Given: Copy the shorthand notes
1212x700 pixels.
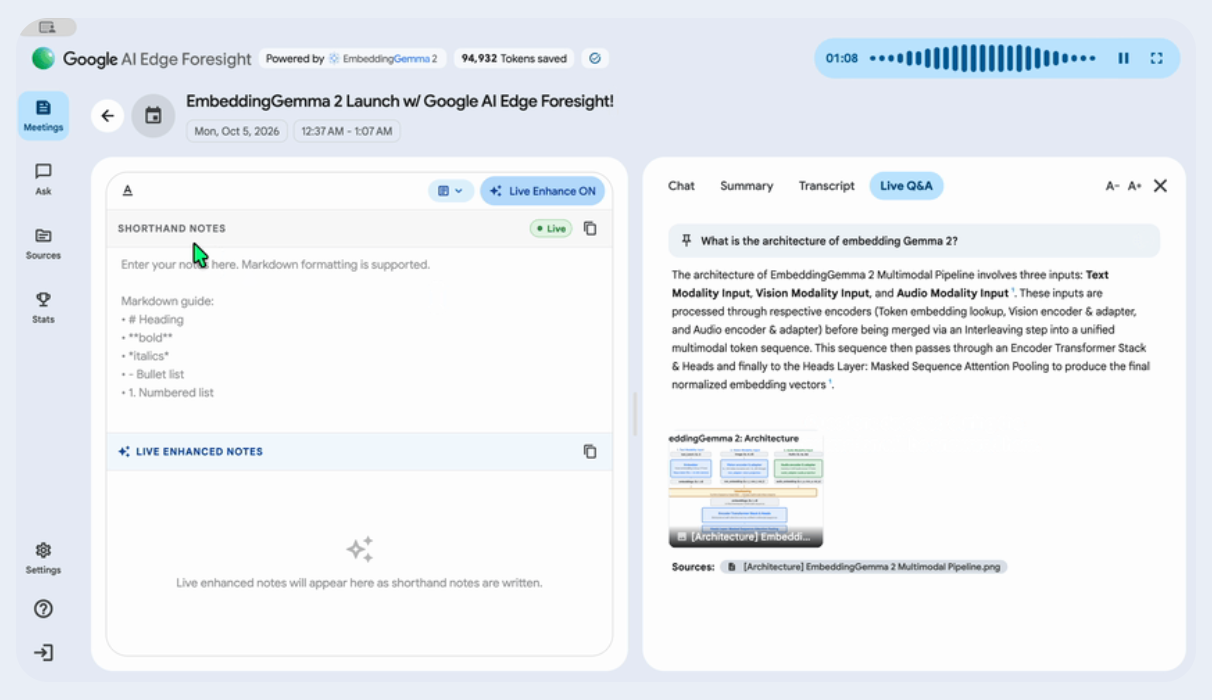Looking at the screenshot, I should 590,228.
